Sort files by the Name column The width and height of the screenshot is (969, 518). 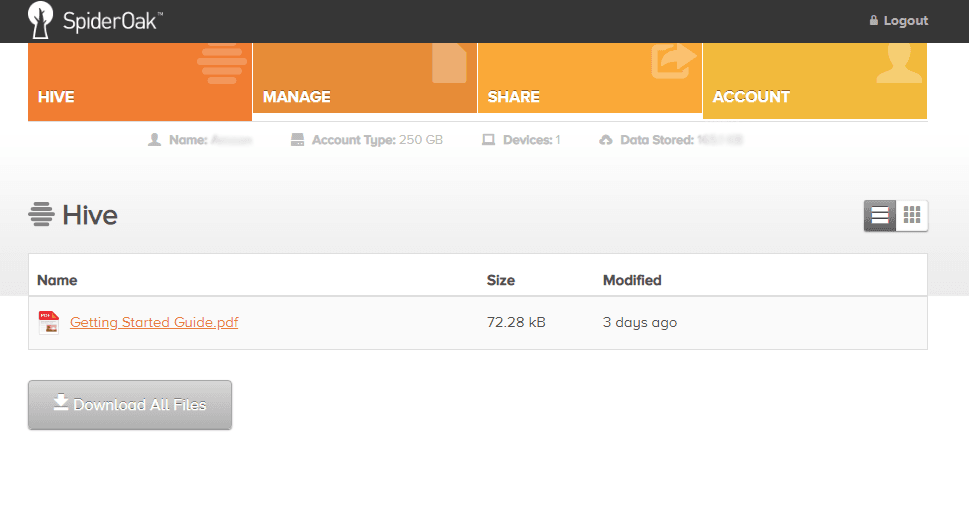coord(57,280)
